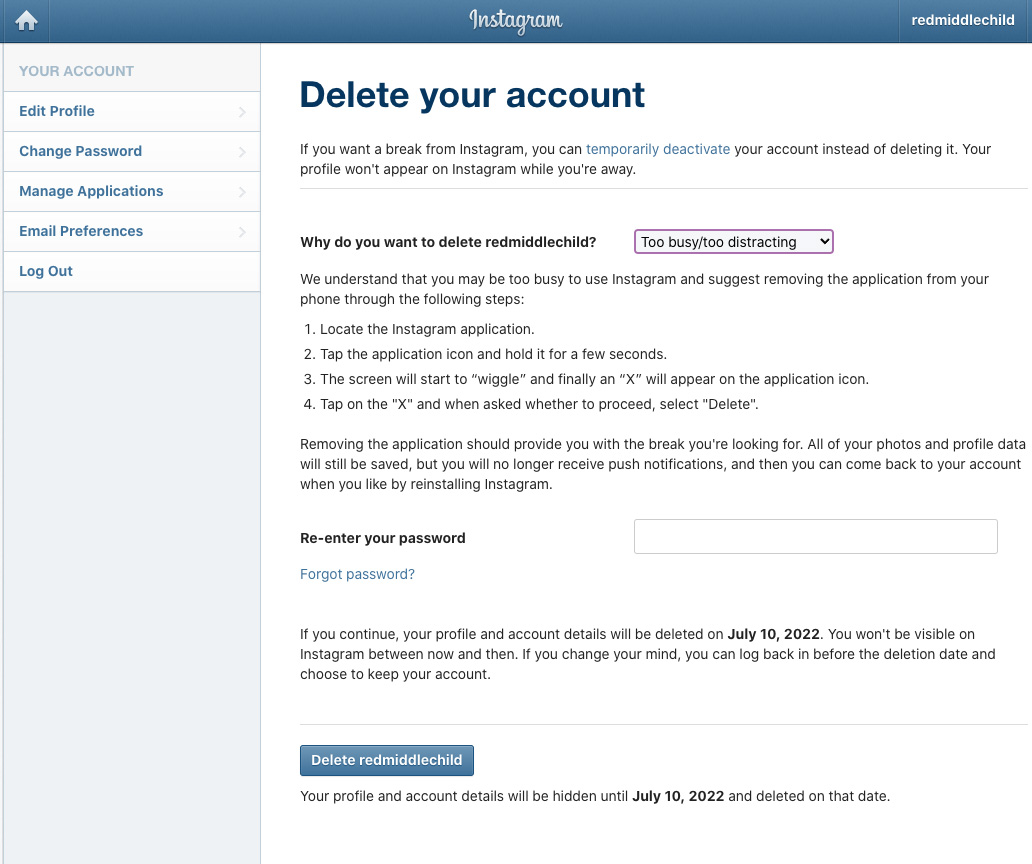Click the Instagram logo in top bar
The image size is (1032, 864).
[516, 21]
